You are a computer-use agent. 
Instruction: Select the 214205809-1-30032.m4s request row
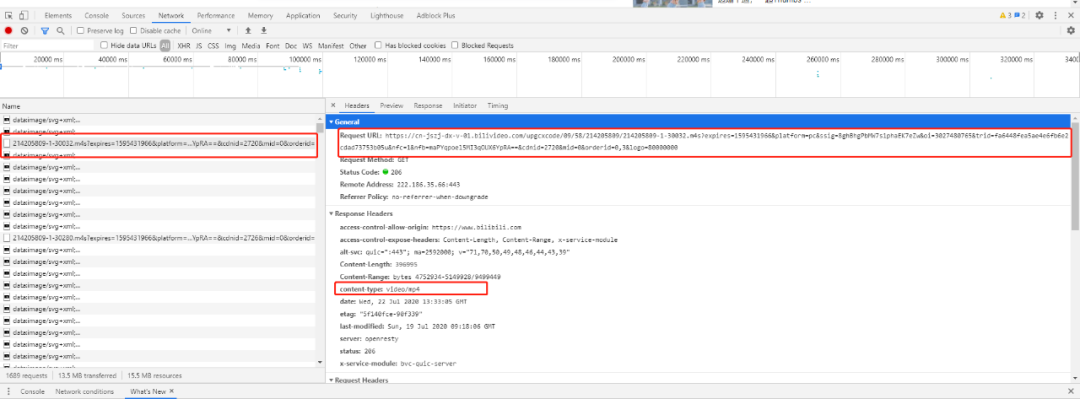tap(158, 143)
